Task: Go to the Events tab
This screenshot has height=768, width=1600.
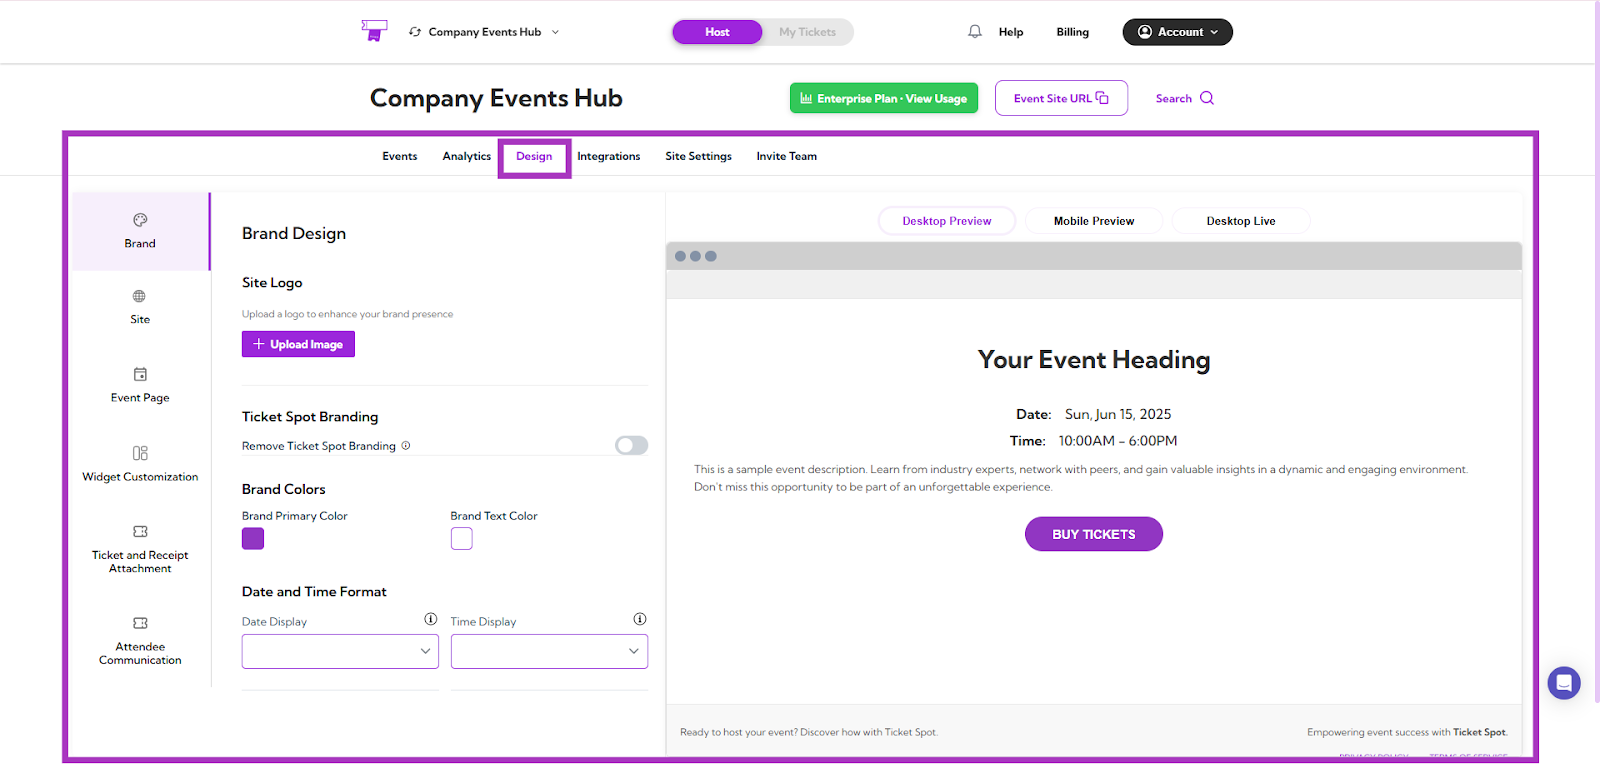Action: (x=400, y=156)
